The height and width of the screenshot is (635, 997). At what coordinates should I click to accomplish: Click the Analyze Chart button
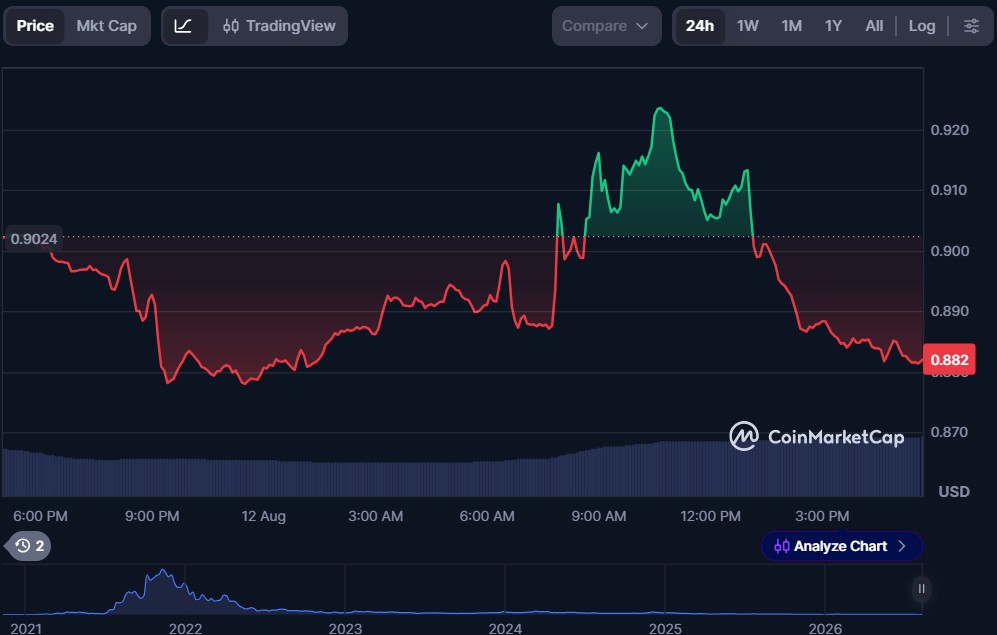point(841,546)
